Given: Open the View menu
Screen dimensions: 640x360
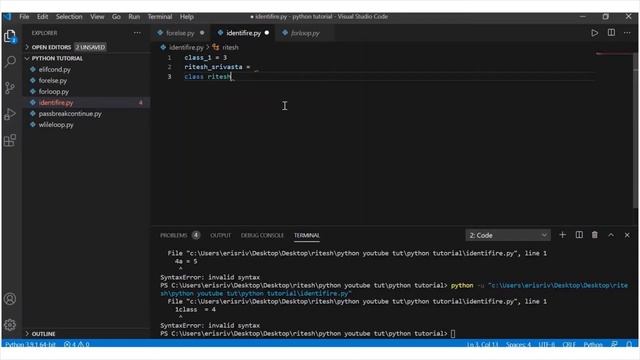Looking at the screenshot, I should pos(97,17).
